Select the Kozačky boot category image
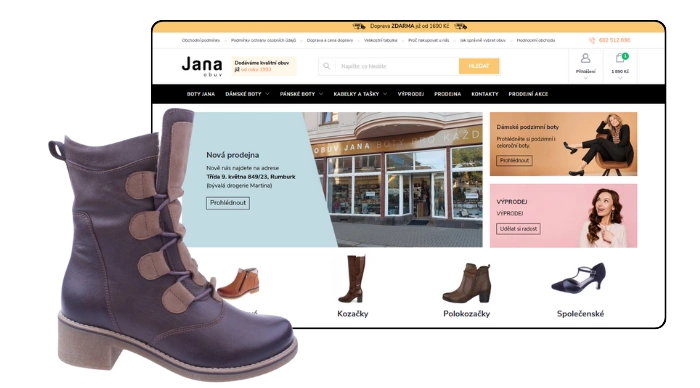The width and height of the screenshot is (700, 388). [x=352, y=279]
